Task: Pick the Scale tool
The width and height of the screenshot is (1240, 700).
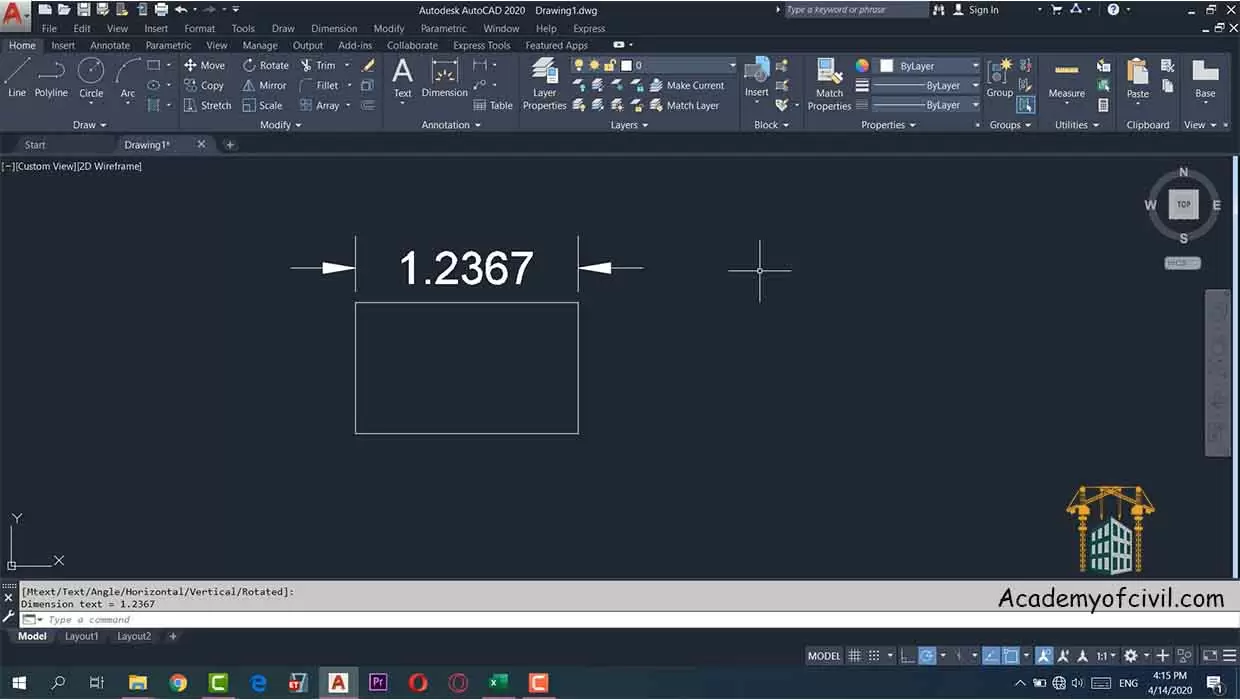Action: point(262,105)
